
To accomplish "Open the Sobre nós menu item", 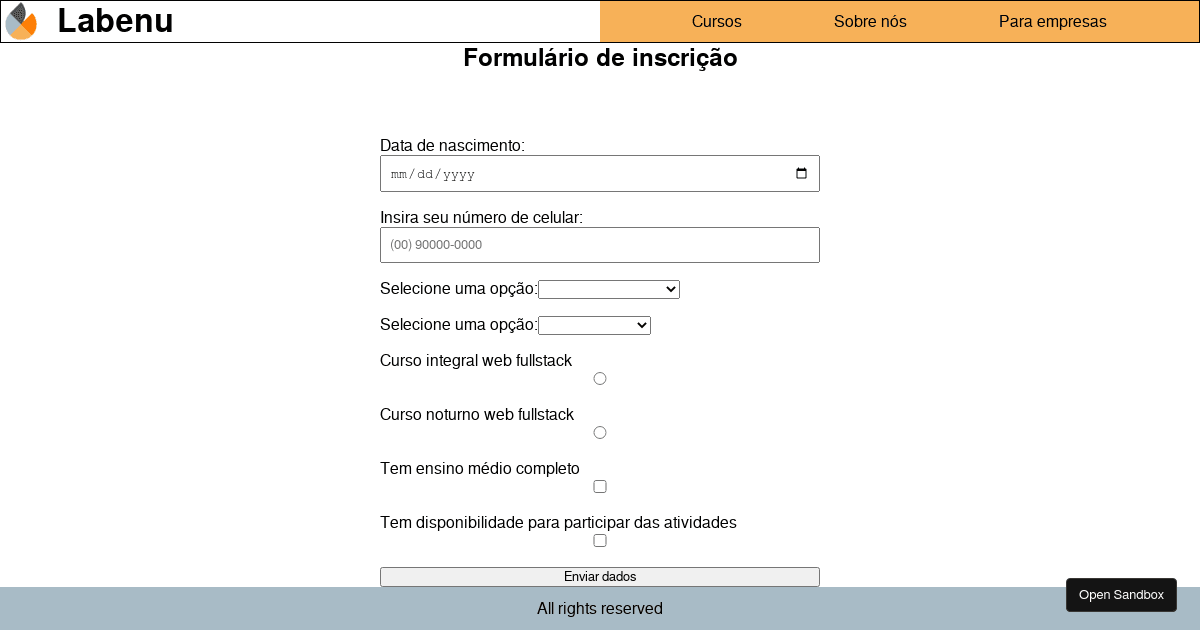I will pyautogui.click(x=870, y=21).
